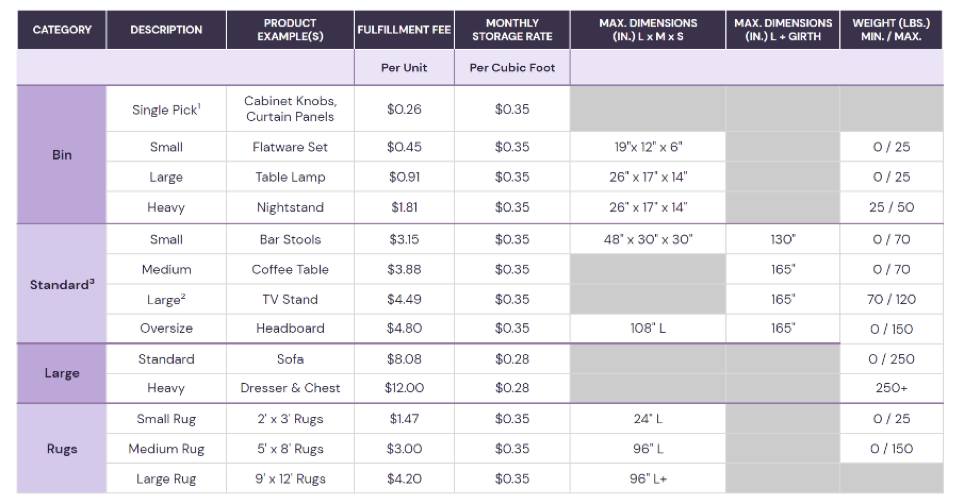The width and height of the screenshot is (964, 504).
Task: Click the Rugs category cell
Action: [62, 449]
